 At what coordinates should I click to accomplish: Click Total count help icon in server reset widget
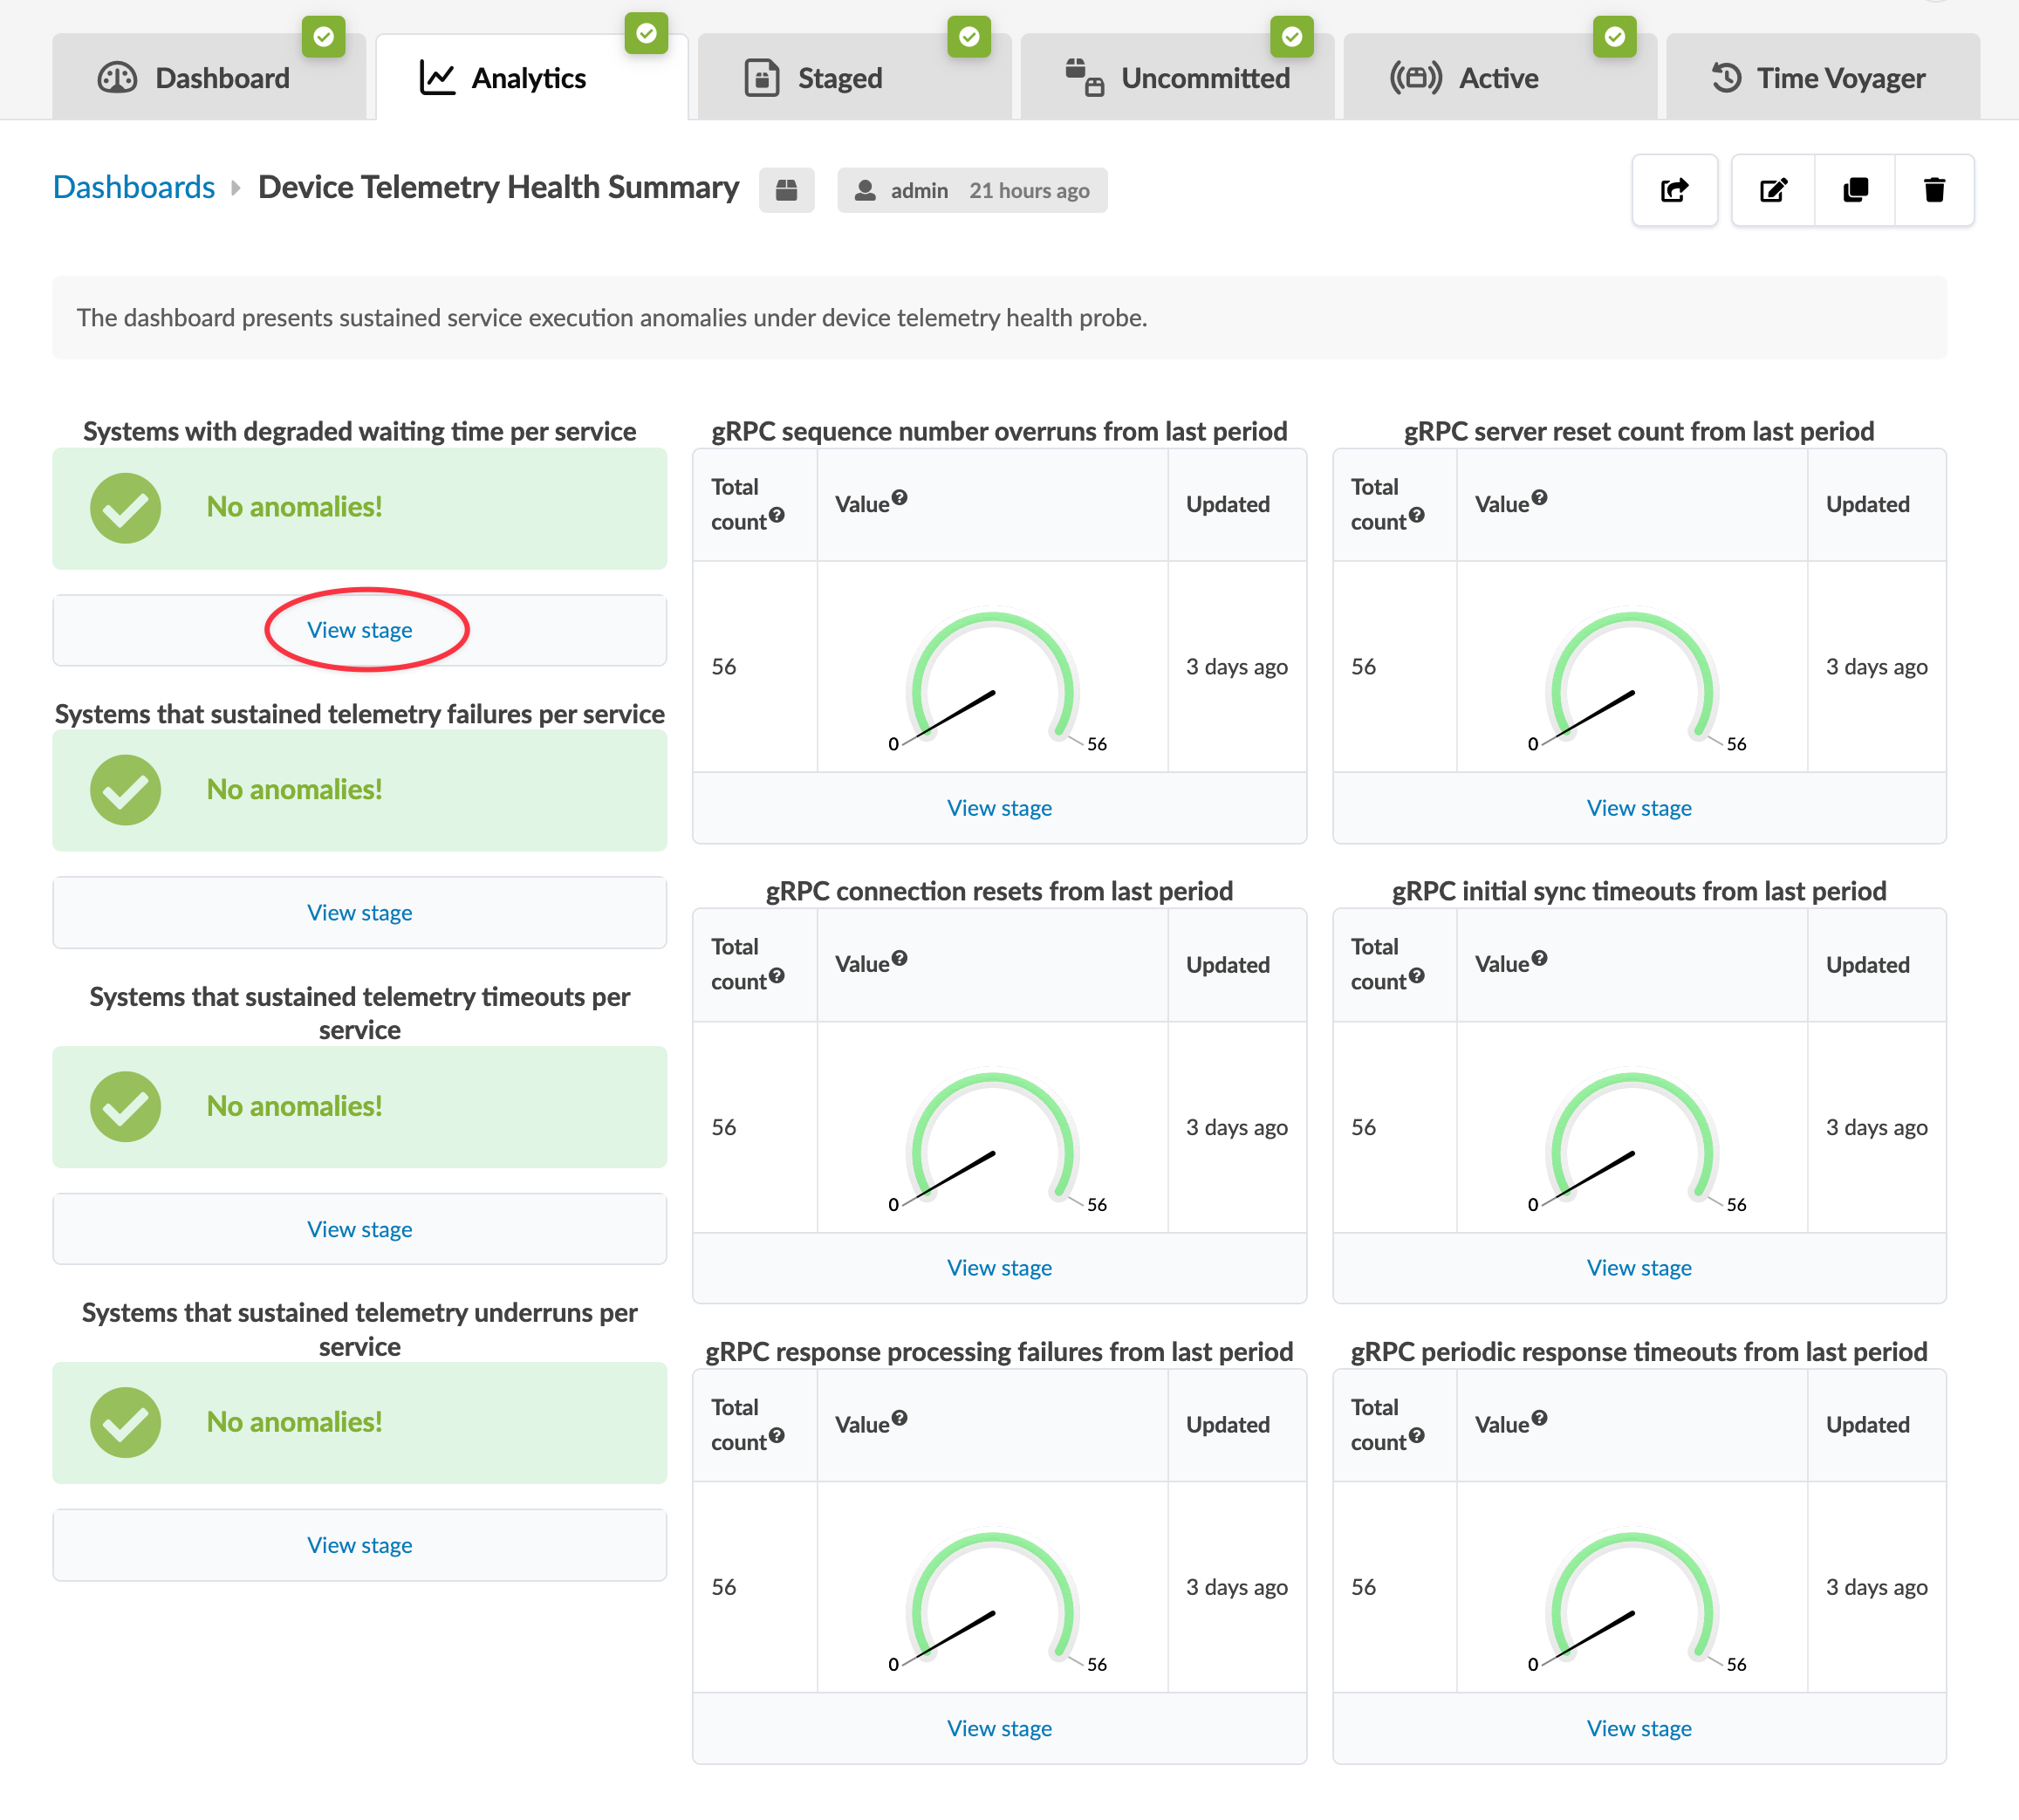tap(1416, 515)
